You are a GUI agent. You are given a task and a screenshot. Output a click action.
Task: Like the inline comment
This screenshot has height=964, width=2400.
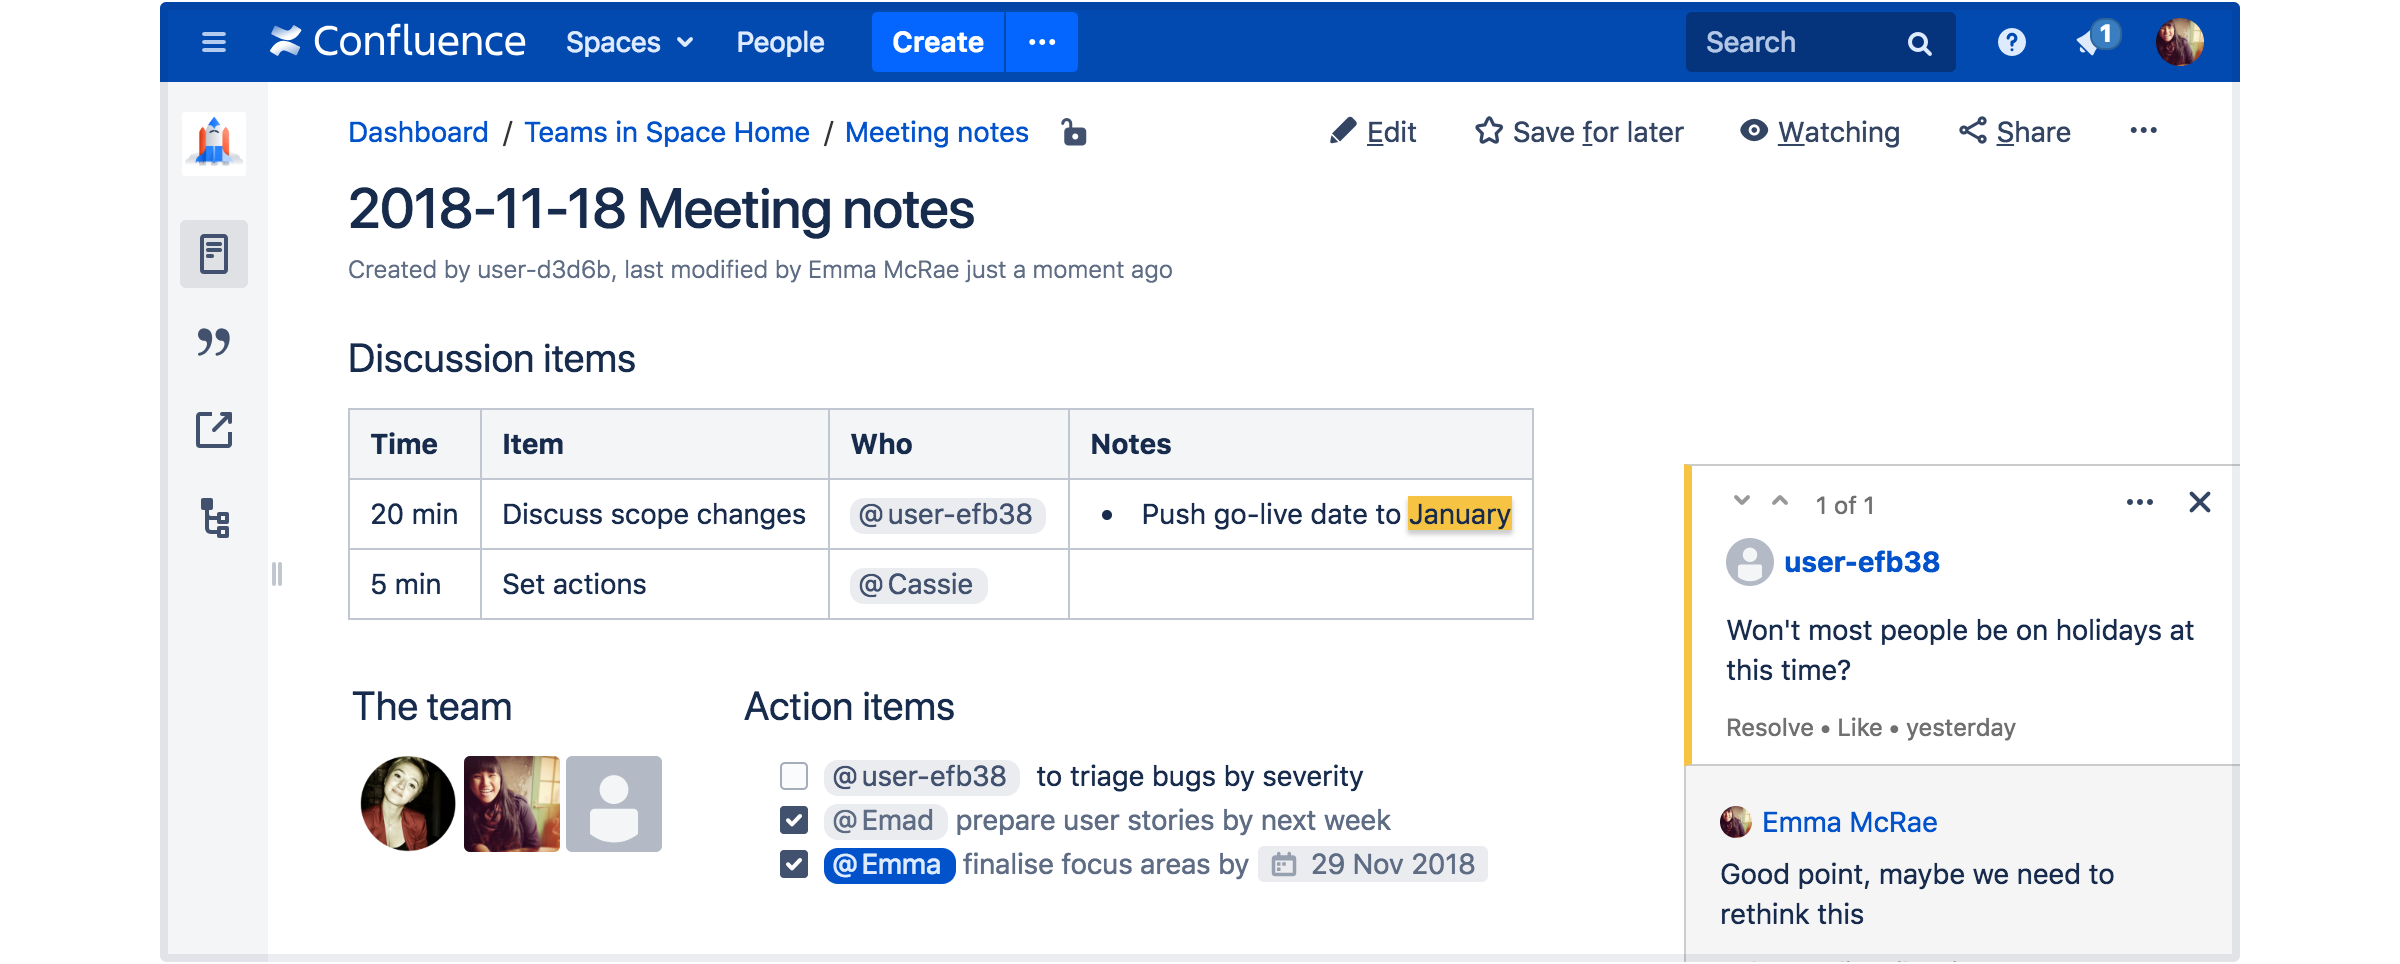(1859, 727)
